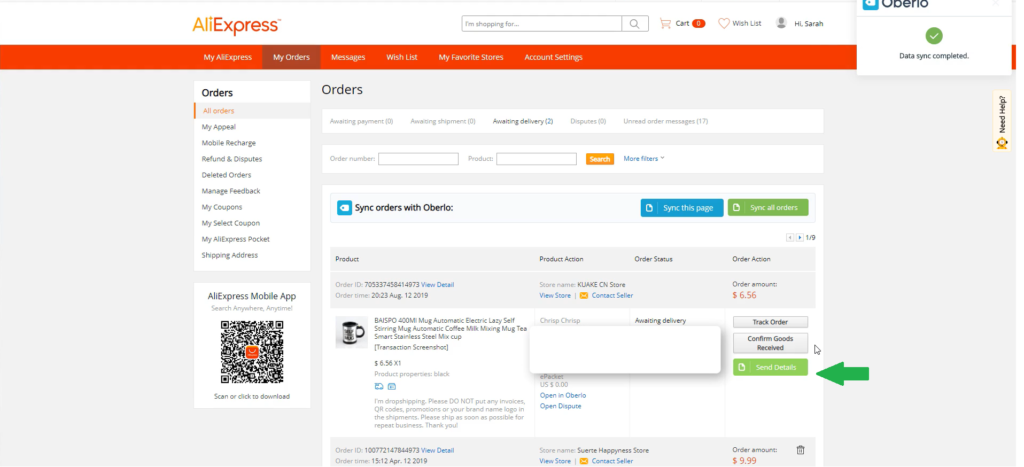The height and width of the screenshot is (467, 1024).
Task: Click Hi, Sarah account text
Action: coord(808,24)
